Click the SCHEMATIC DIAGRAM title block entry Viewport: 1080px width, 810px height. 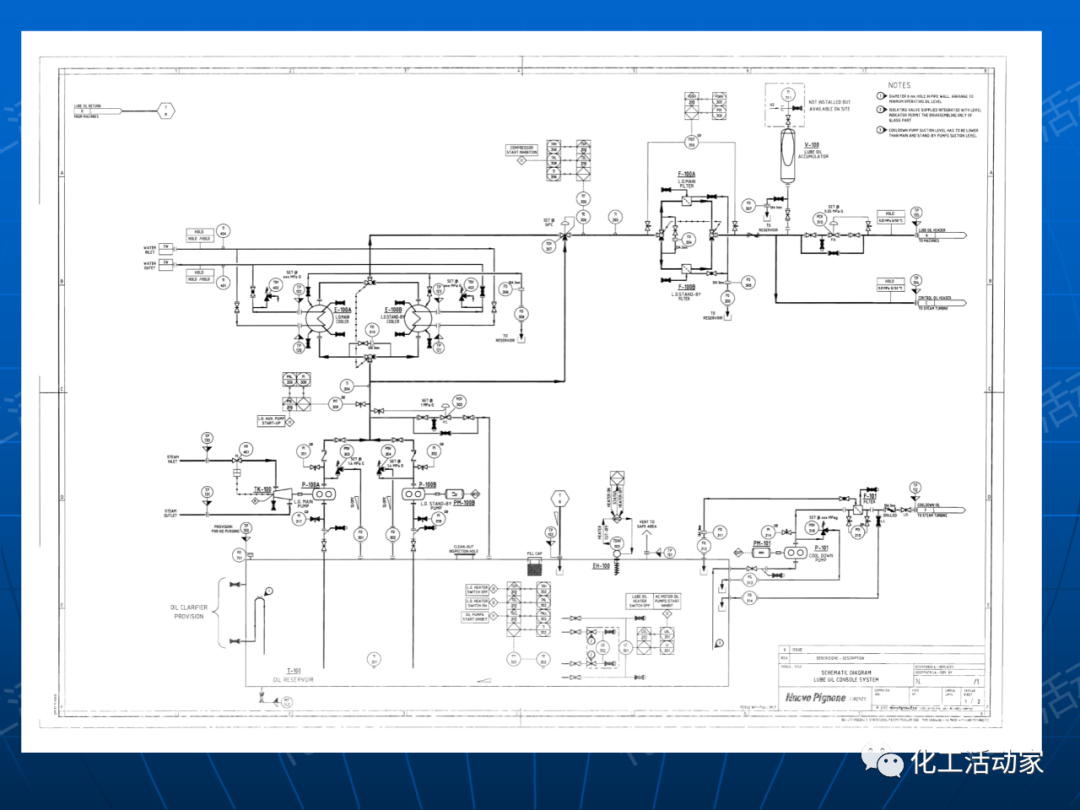coord(845,673)
